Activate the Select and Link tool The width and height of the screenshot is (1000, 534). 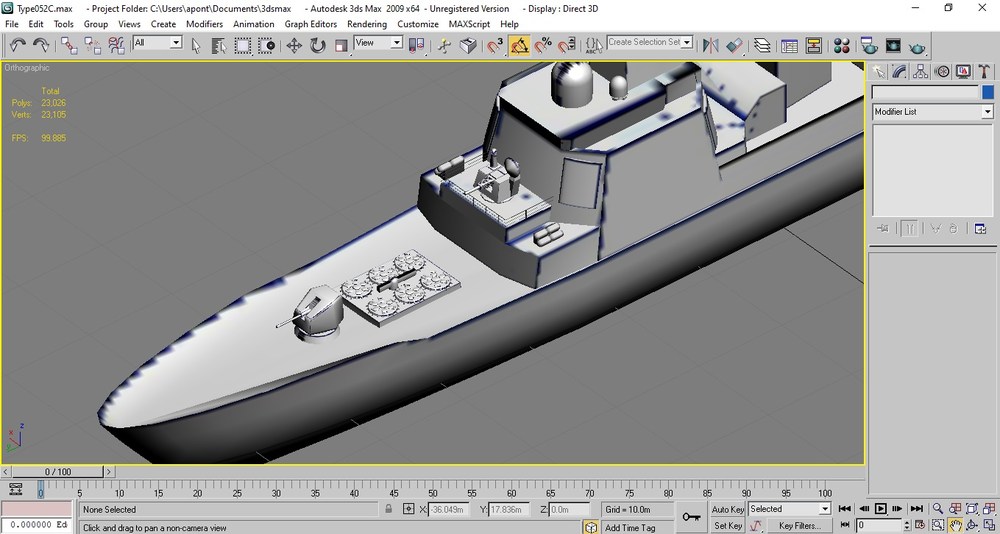click(69, 45)
